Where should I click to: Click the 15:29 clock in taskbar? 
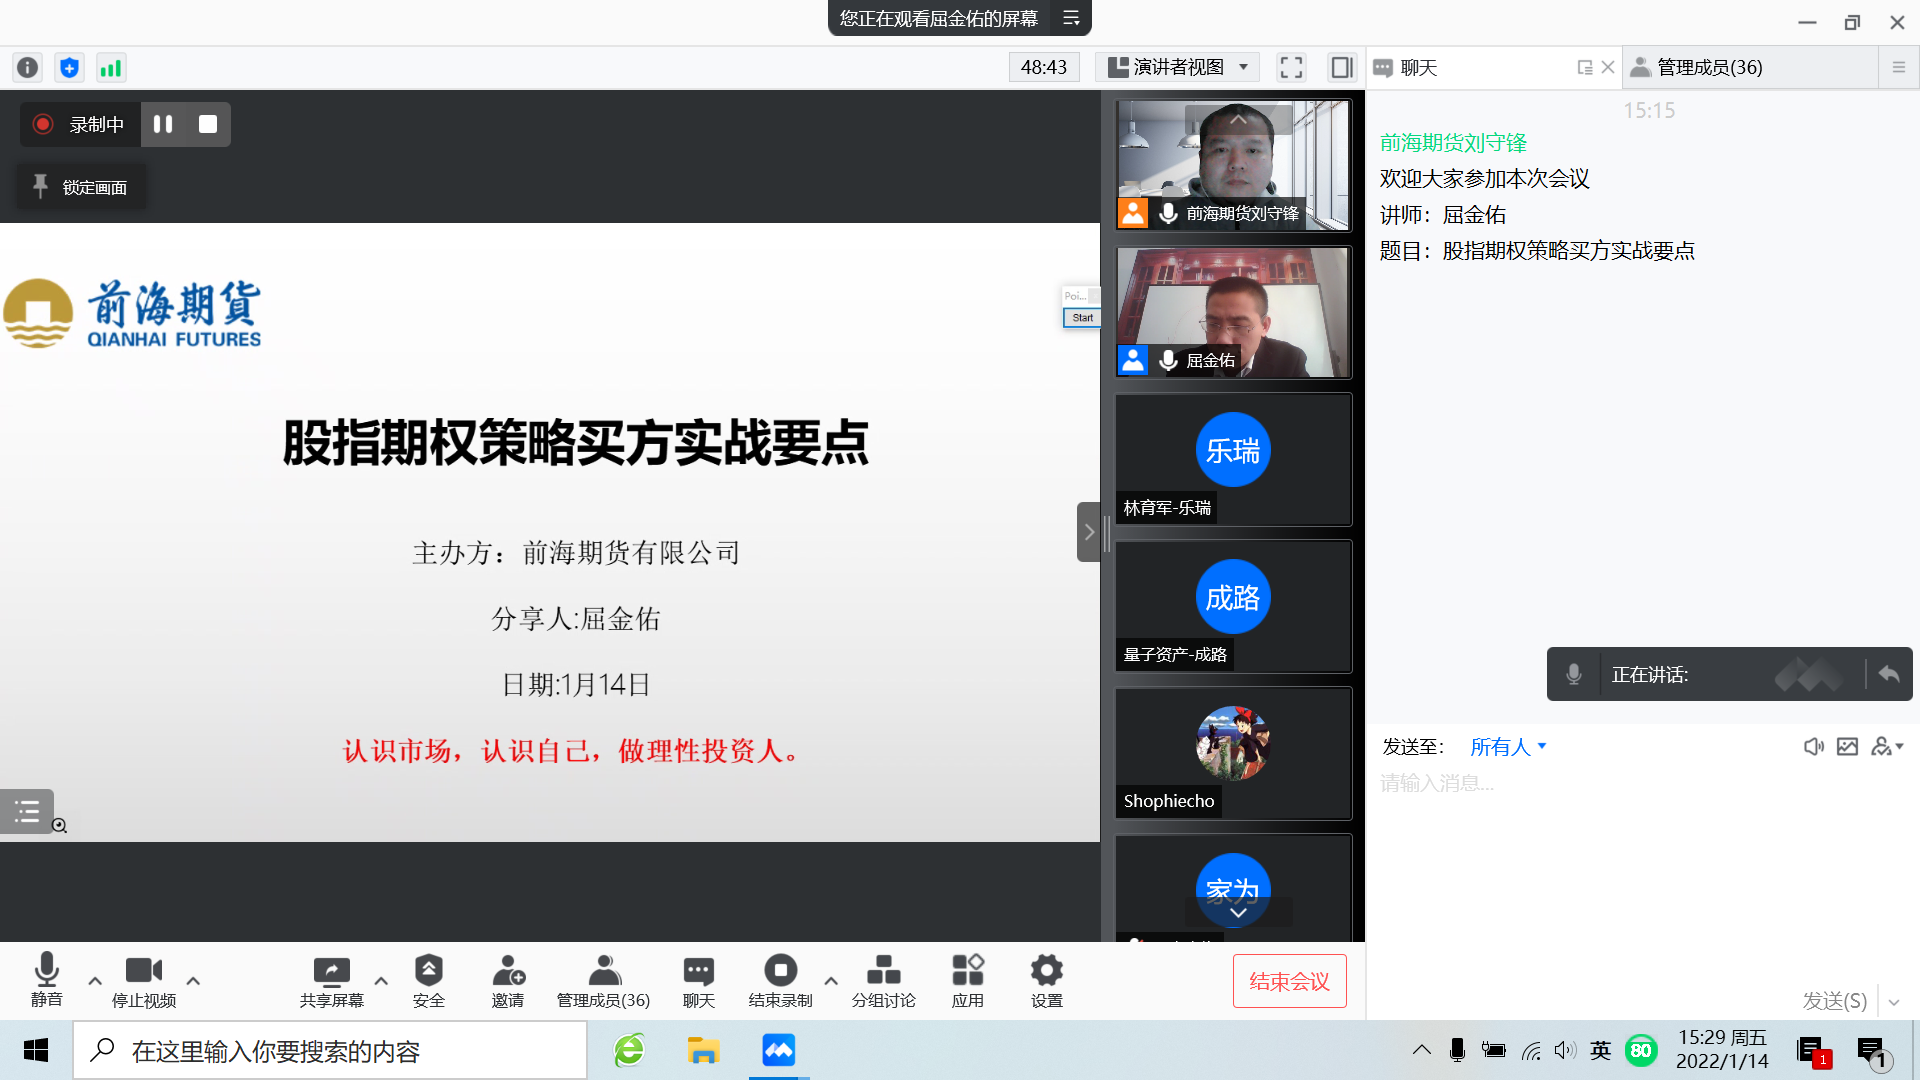pos(1722,1050)
